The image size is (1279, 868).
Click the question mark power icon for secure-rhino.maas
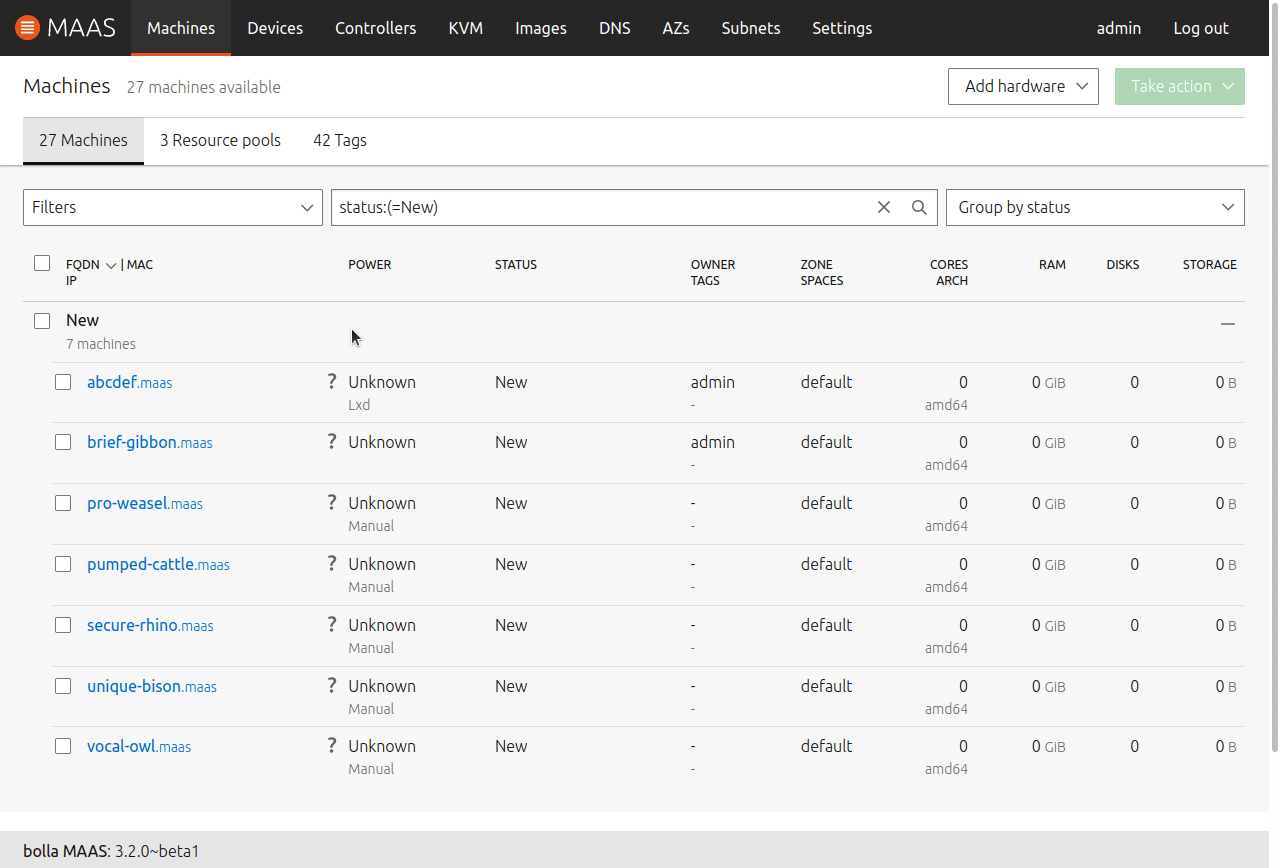point(332,624)
